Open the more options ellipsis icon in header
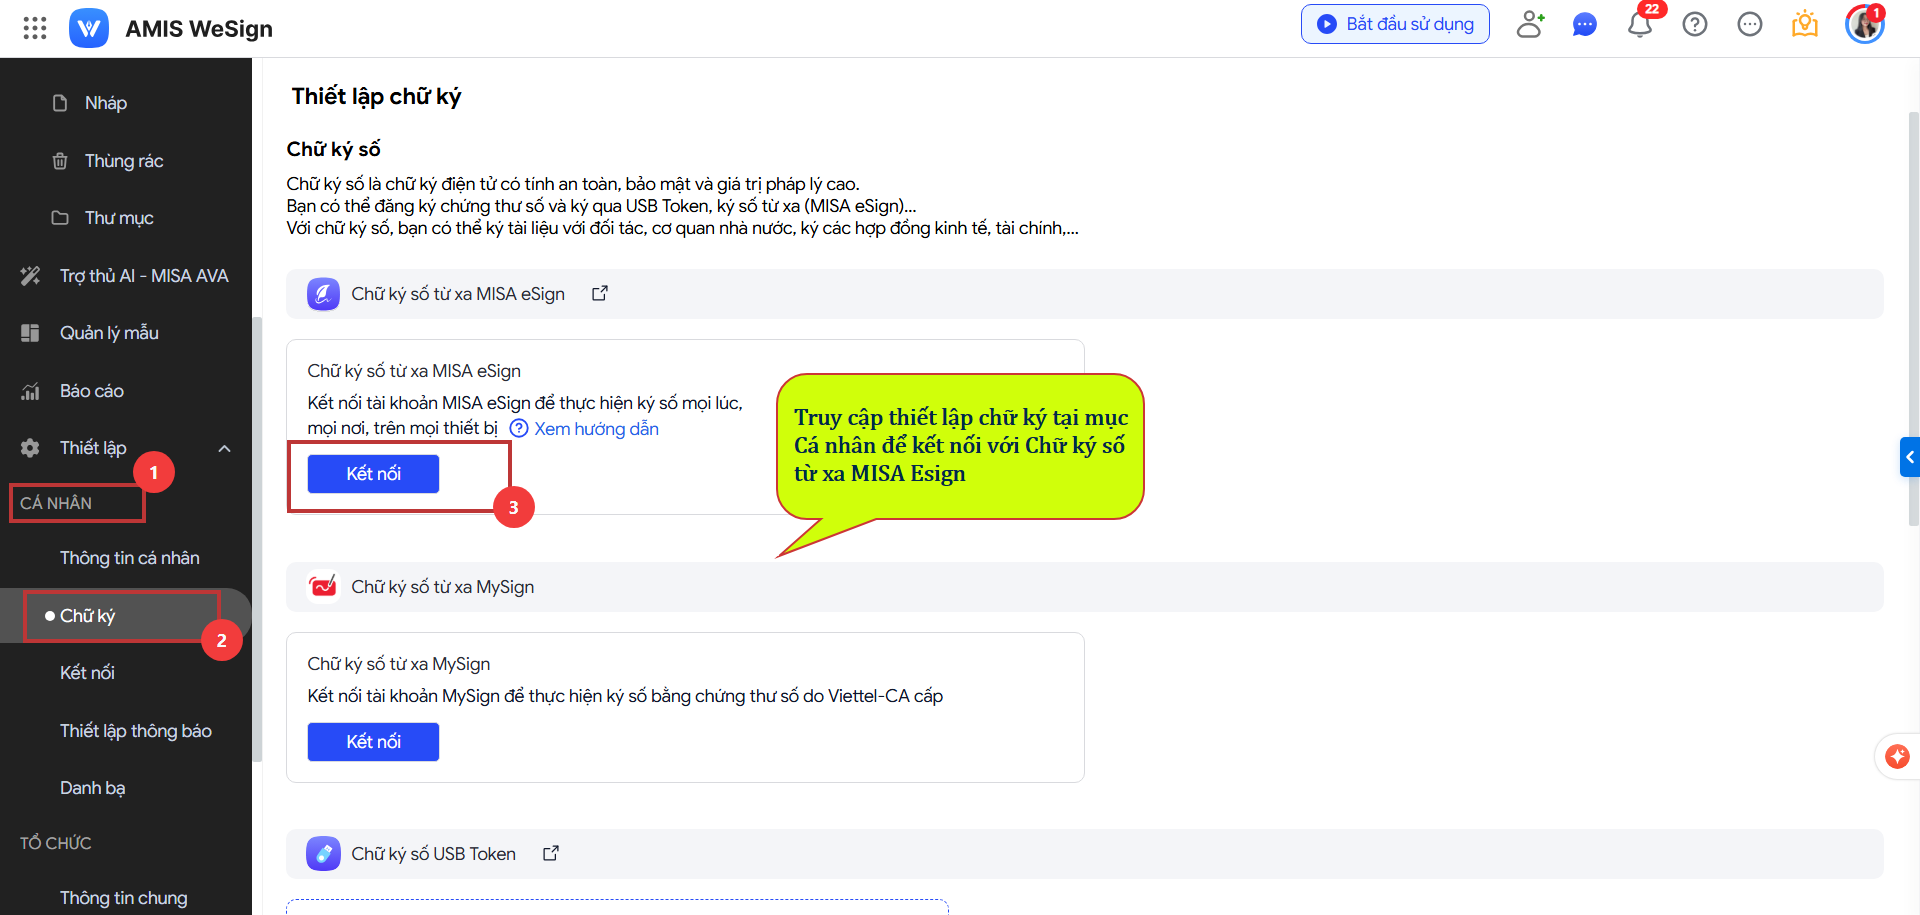The height and width of the screenshot is (915, 1920). click(x=1750, y=24)
